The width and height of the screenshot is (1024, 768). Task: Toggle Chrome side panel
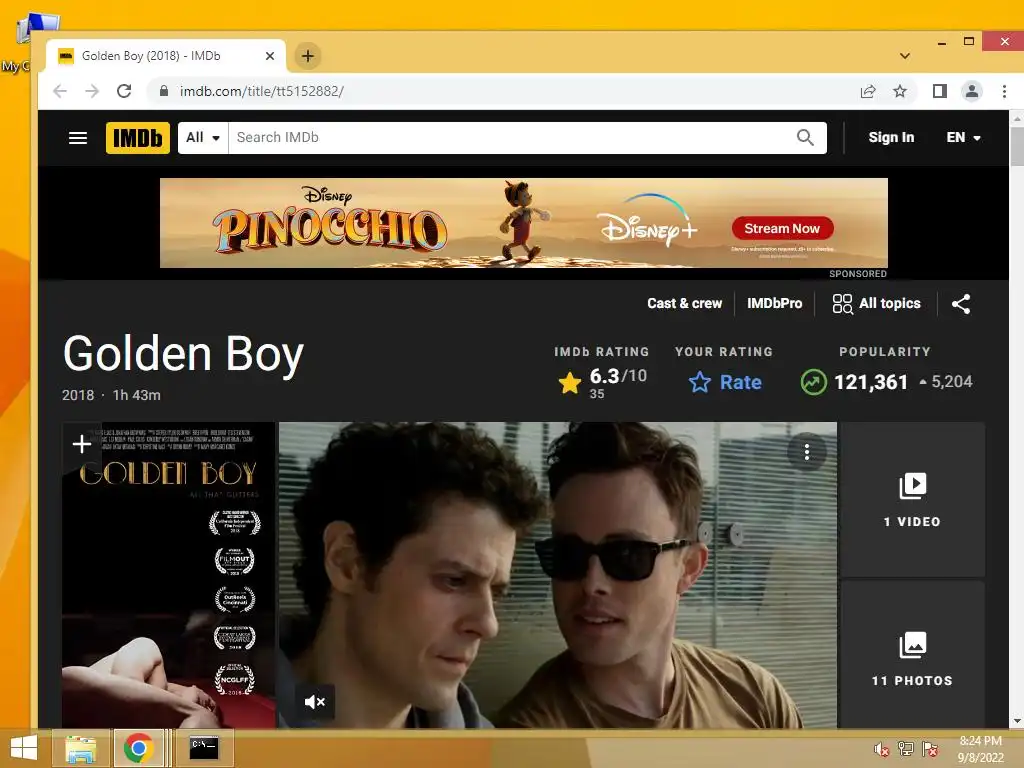point(940,91)
